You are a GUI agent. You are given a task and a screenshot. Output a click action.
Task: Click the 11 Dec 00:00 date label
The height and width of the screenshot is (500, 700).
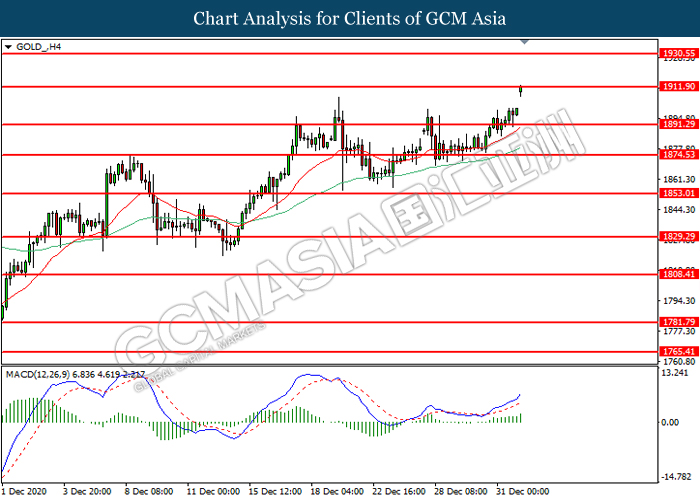point(213,492)
